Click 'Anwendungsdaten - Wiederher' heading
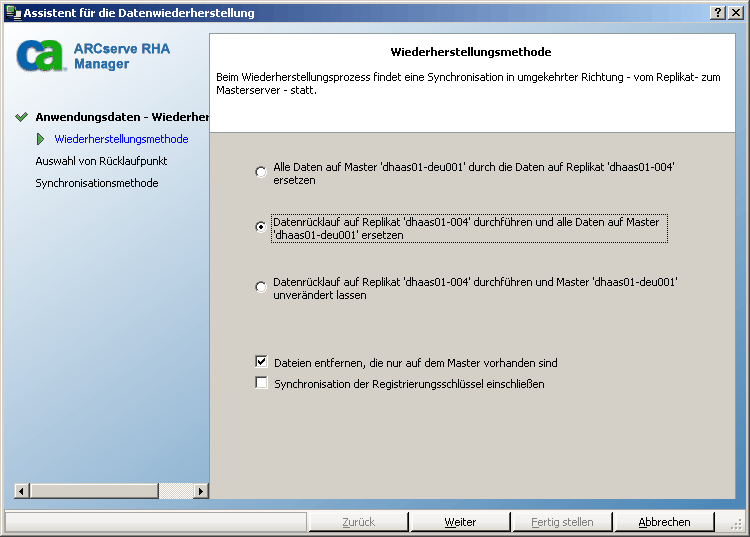 [122, 117]
